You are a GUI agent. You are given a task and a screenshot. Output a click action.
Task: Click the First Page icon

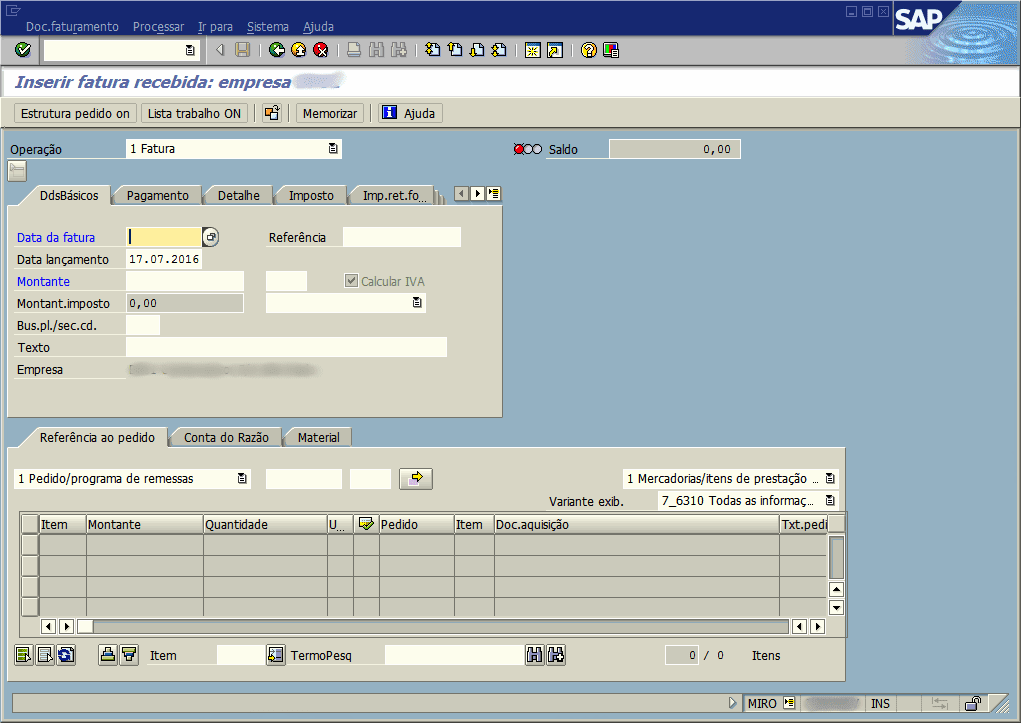(432, 50)
